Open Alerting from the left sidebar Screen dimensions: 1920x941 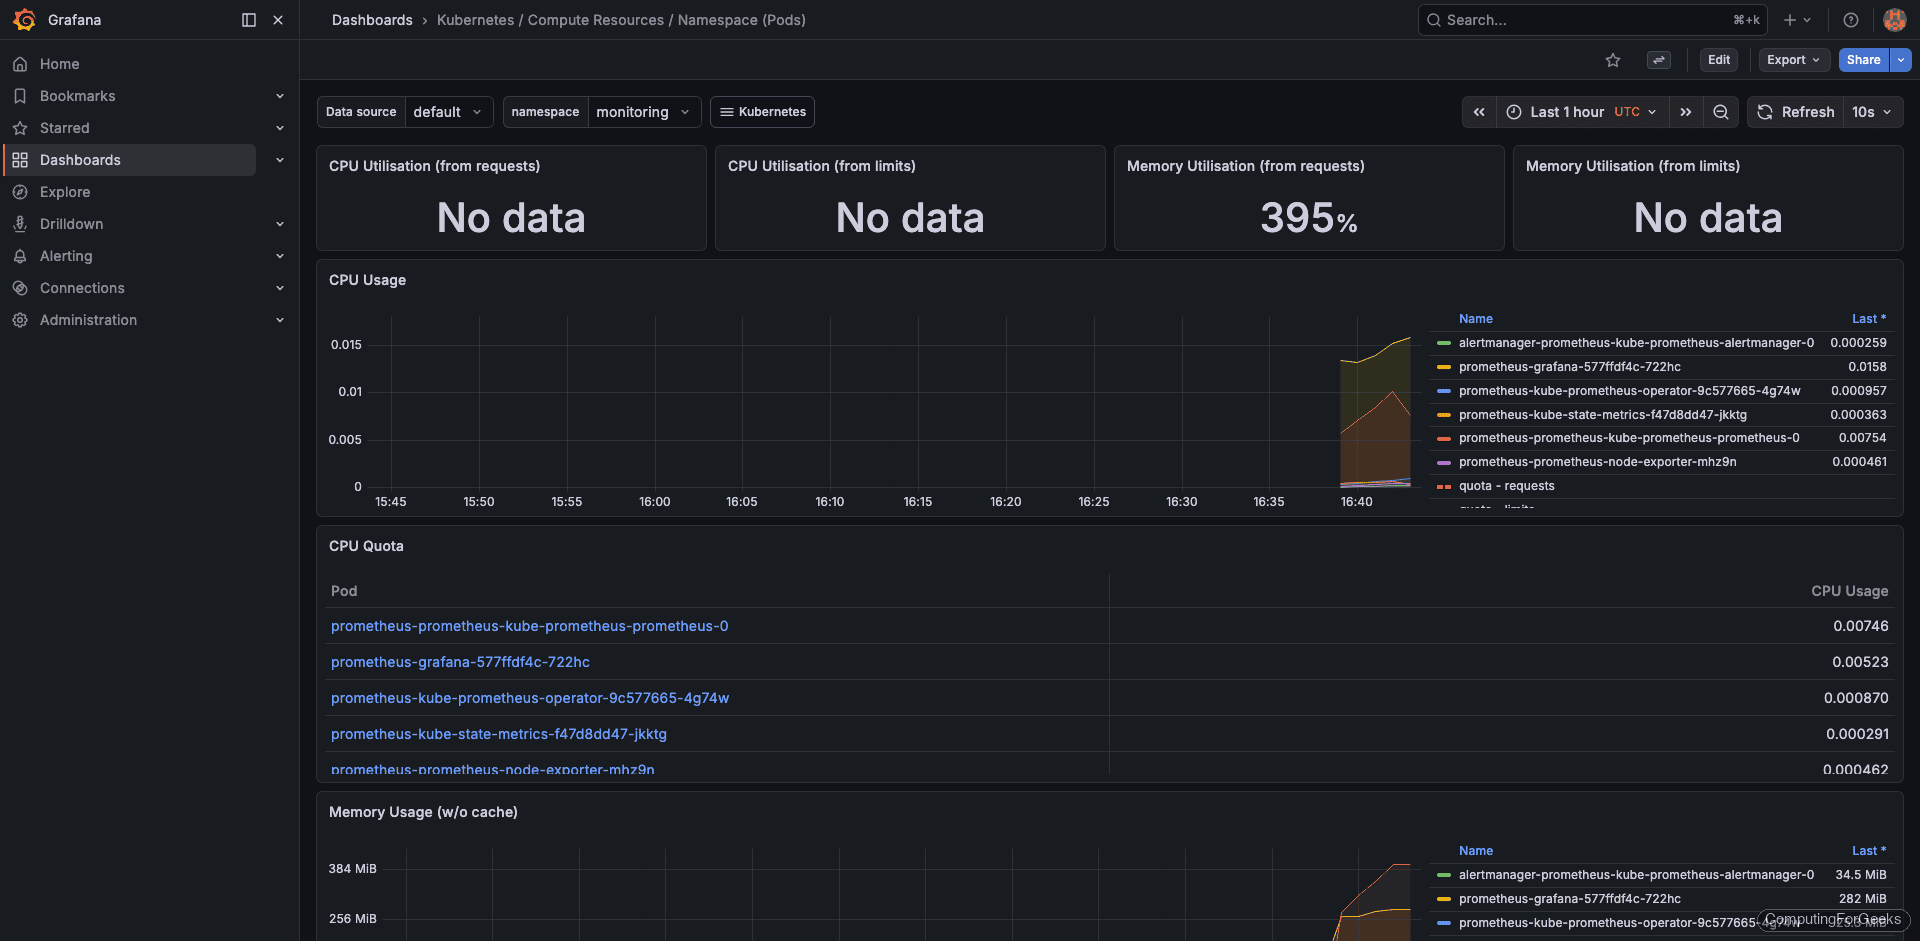66,256
